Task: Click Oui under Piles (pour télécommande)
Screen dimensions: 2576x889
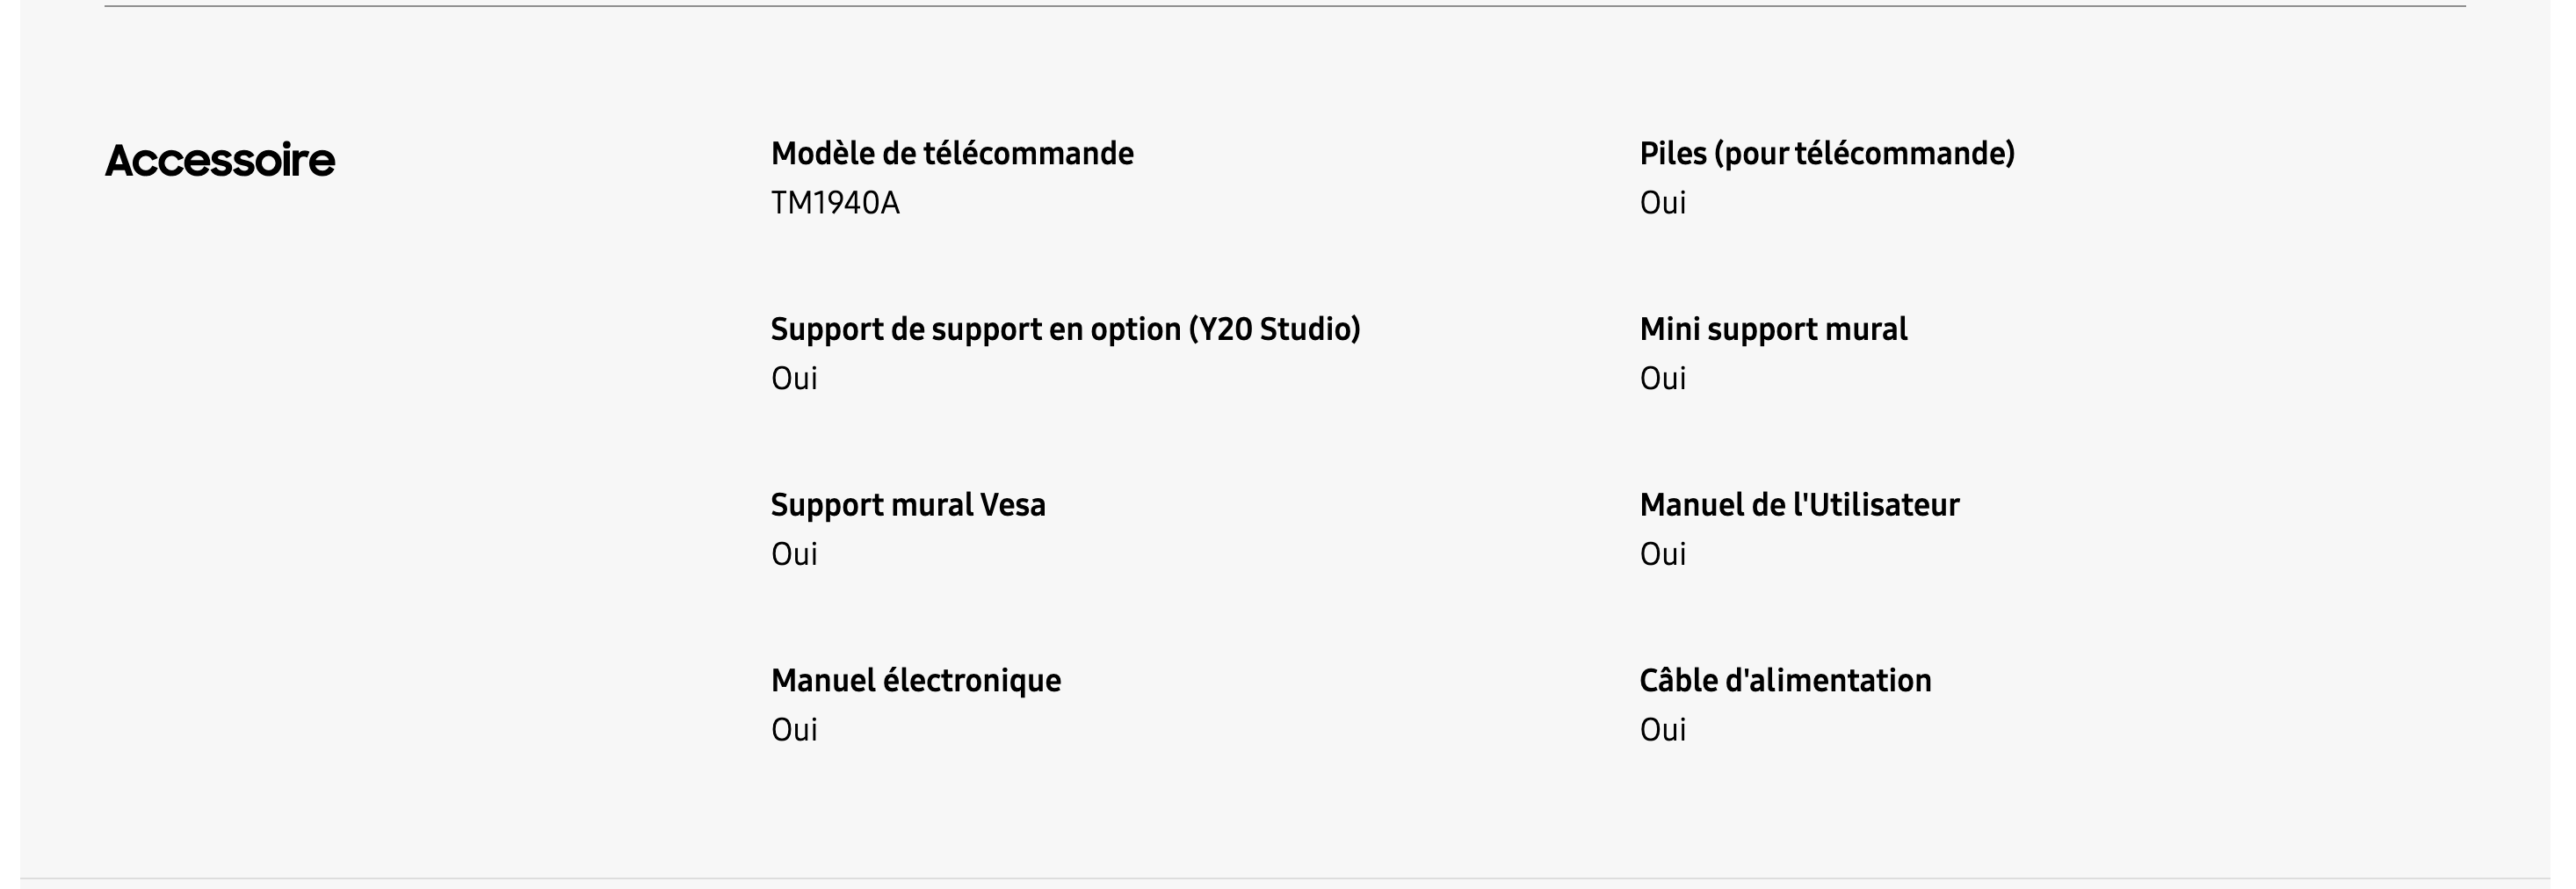Action: point(1662,203)
